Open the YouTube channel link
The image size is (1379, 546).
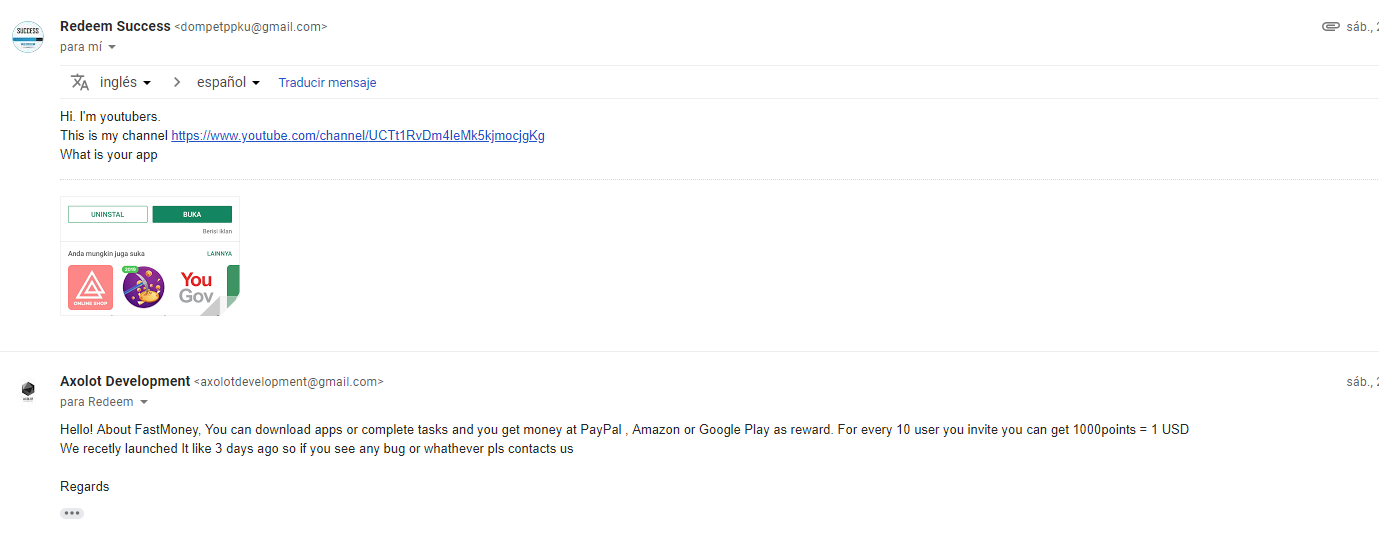pos(358,136)
